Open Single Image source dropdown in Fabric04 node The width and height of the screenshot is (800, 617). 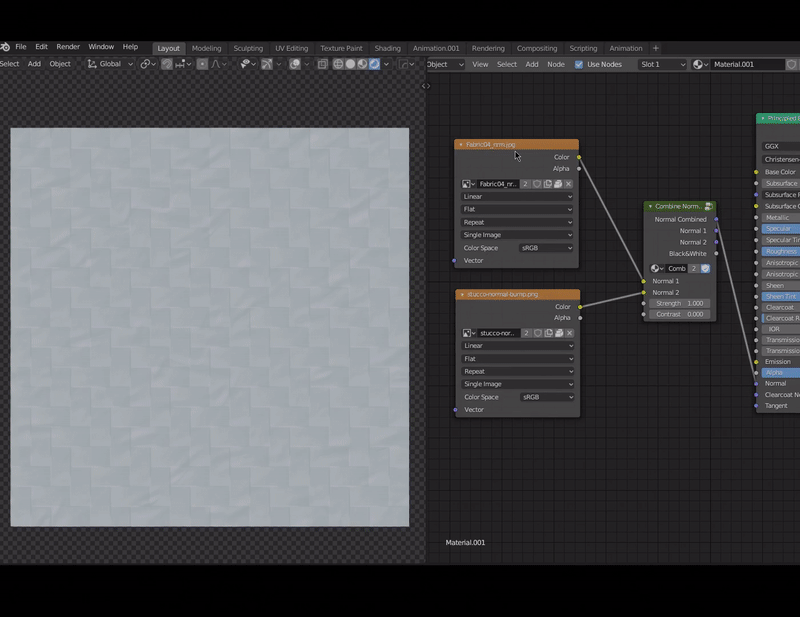coord(517,235)
